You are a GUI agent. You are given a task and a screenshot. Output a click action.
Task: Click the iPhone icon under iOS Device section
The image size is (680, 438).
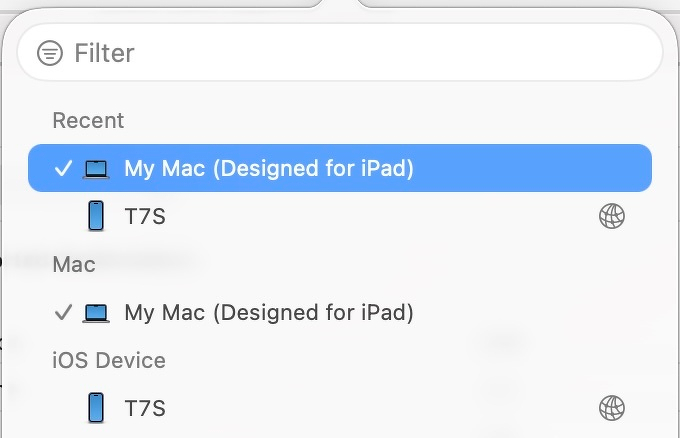pos(96,408)
